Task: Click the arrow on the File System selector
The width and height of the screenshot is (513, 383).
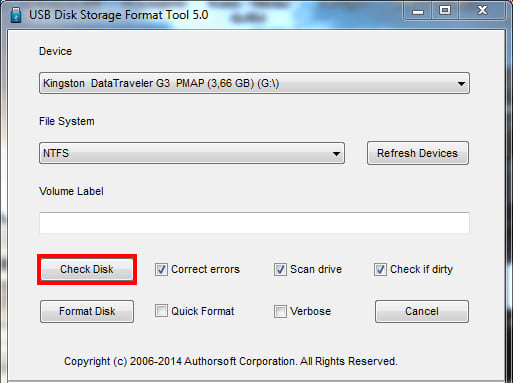Action: [336, 153]
